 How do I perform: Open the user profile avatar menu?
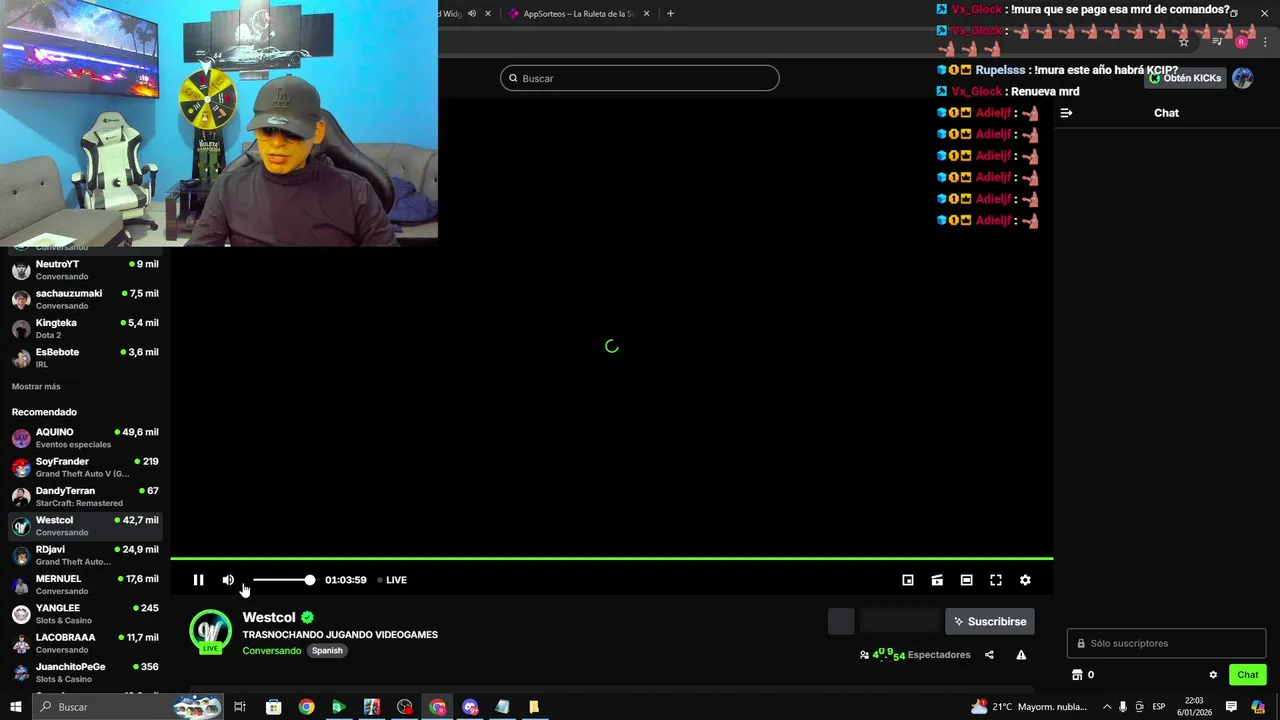pos(1243,78)
